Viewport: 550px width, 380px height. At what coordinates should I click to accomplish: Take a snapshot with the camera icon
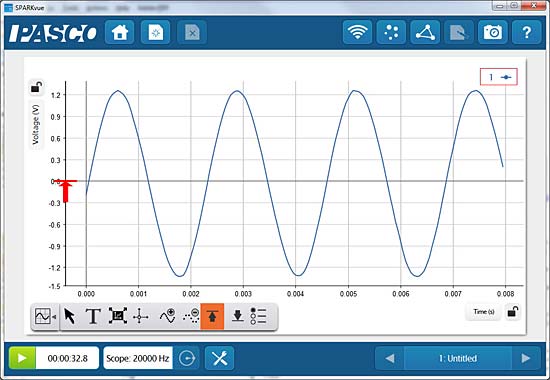click(x=493, y=32)
